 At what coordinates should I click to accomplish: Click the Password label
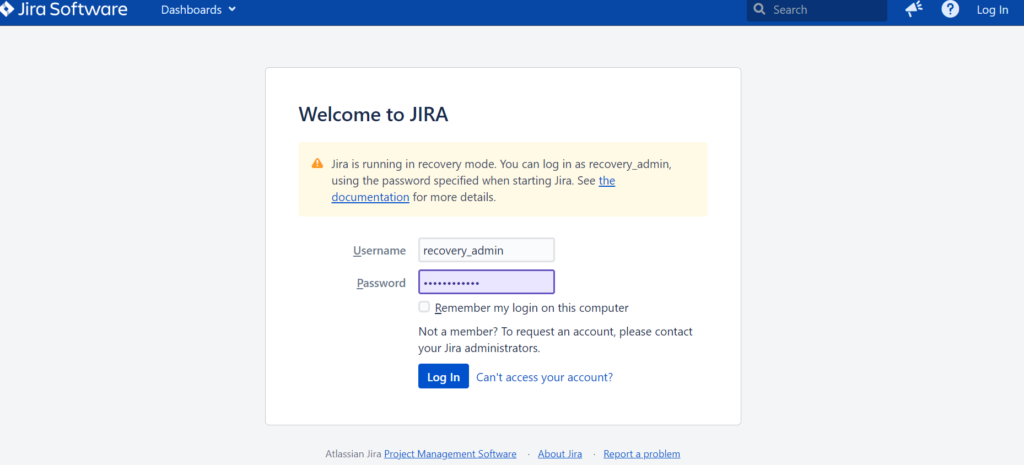coord(381,283)
